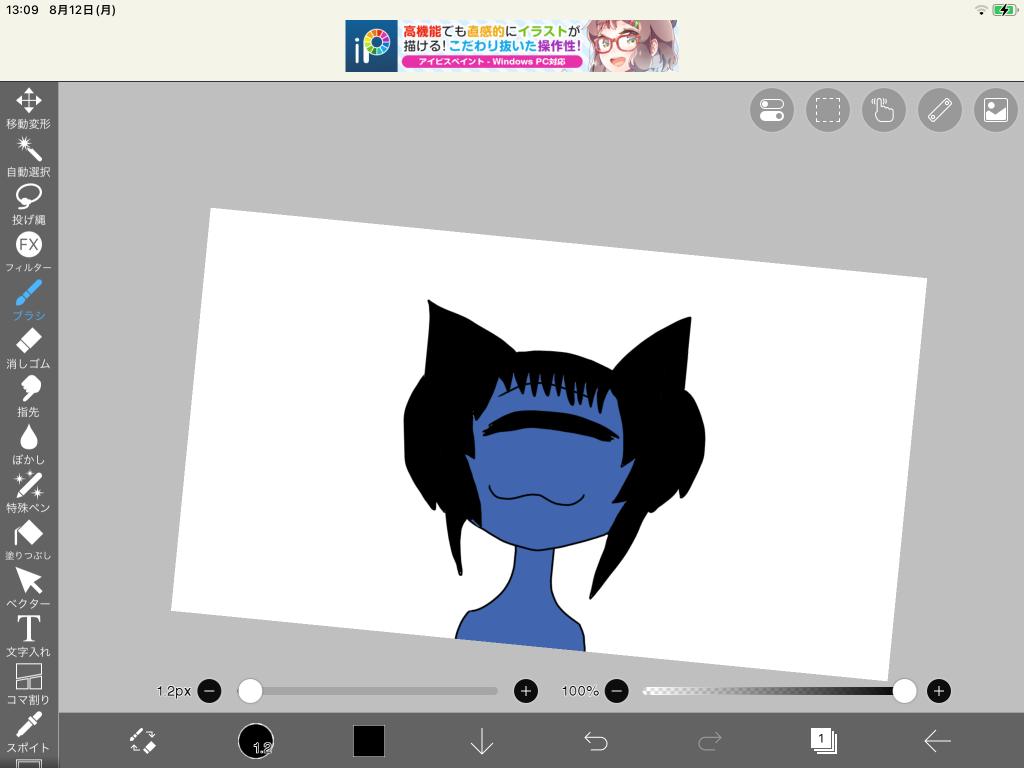1024x768 pixels.
Task: Select the Eraser tool (消しゴム)
Action: 28,348
